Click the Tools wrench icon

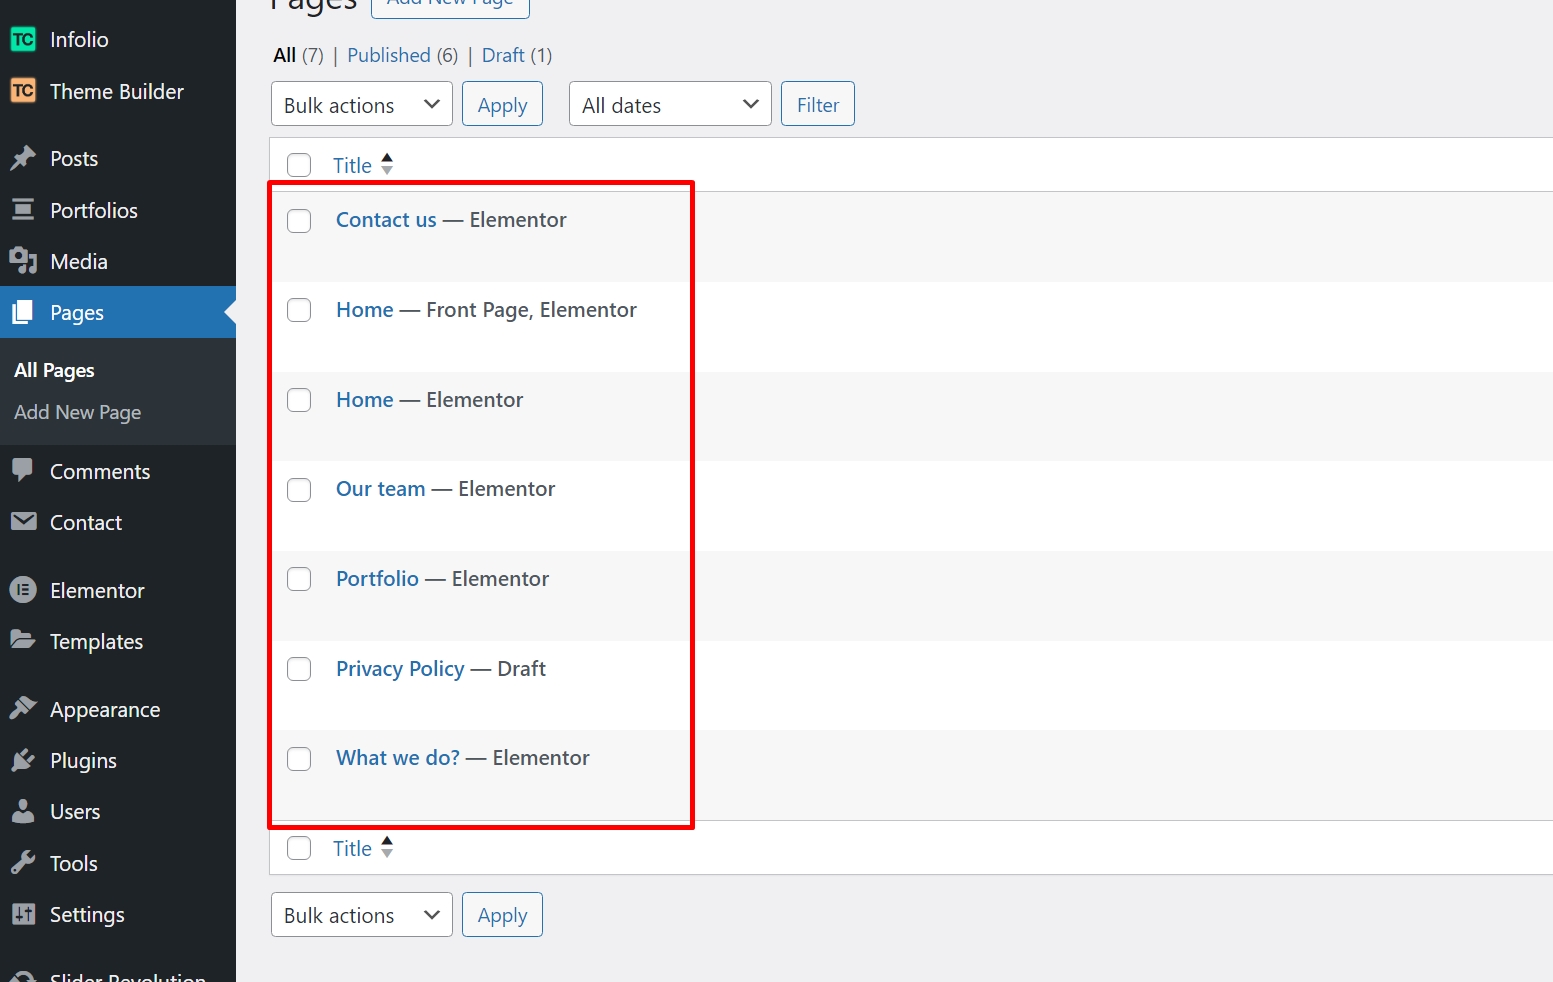click(x=23, y=863)
